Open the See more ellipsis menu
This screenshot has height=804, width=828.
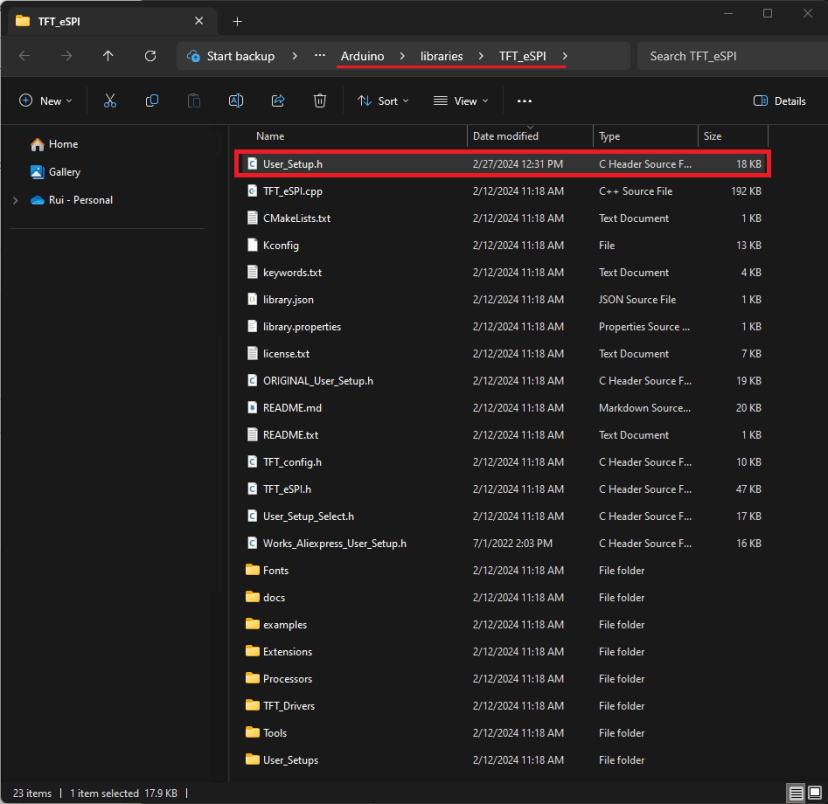[x=524, y=101]
